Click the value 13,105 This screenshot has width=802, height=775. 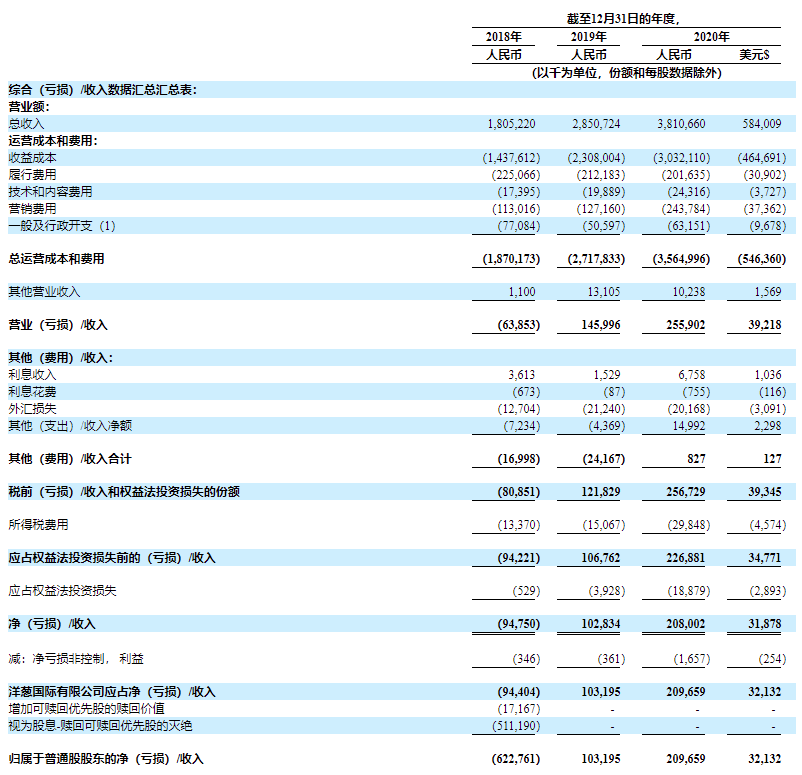(x=604, y=292)
